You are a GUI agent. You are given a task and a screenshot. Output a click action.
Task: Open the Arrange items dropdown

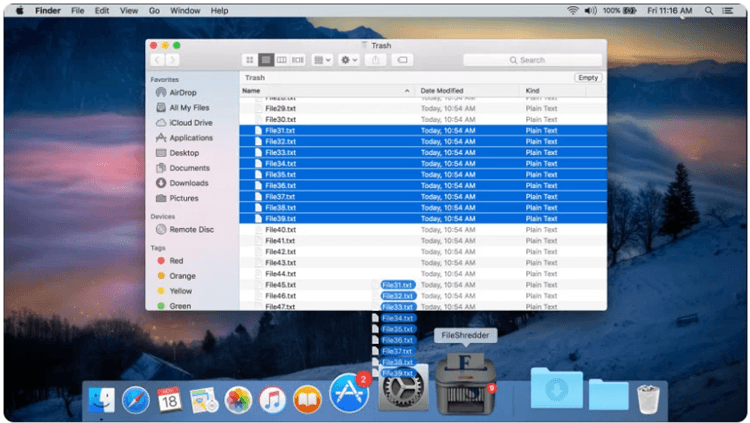click(x=322, y=60)
